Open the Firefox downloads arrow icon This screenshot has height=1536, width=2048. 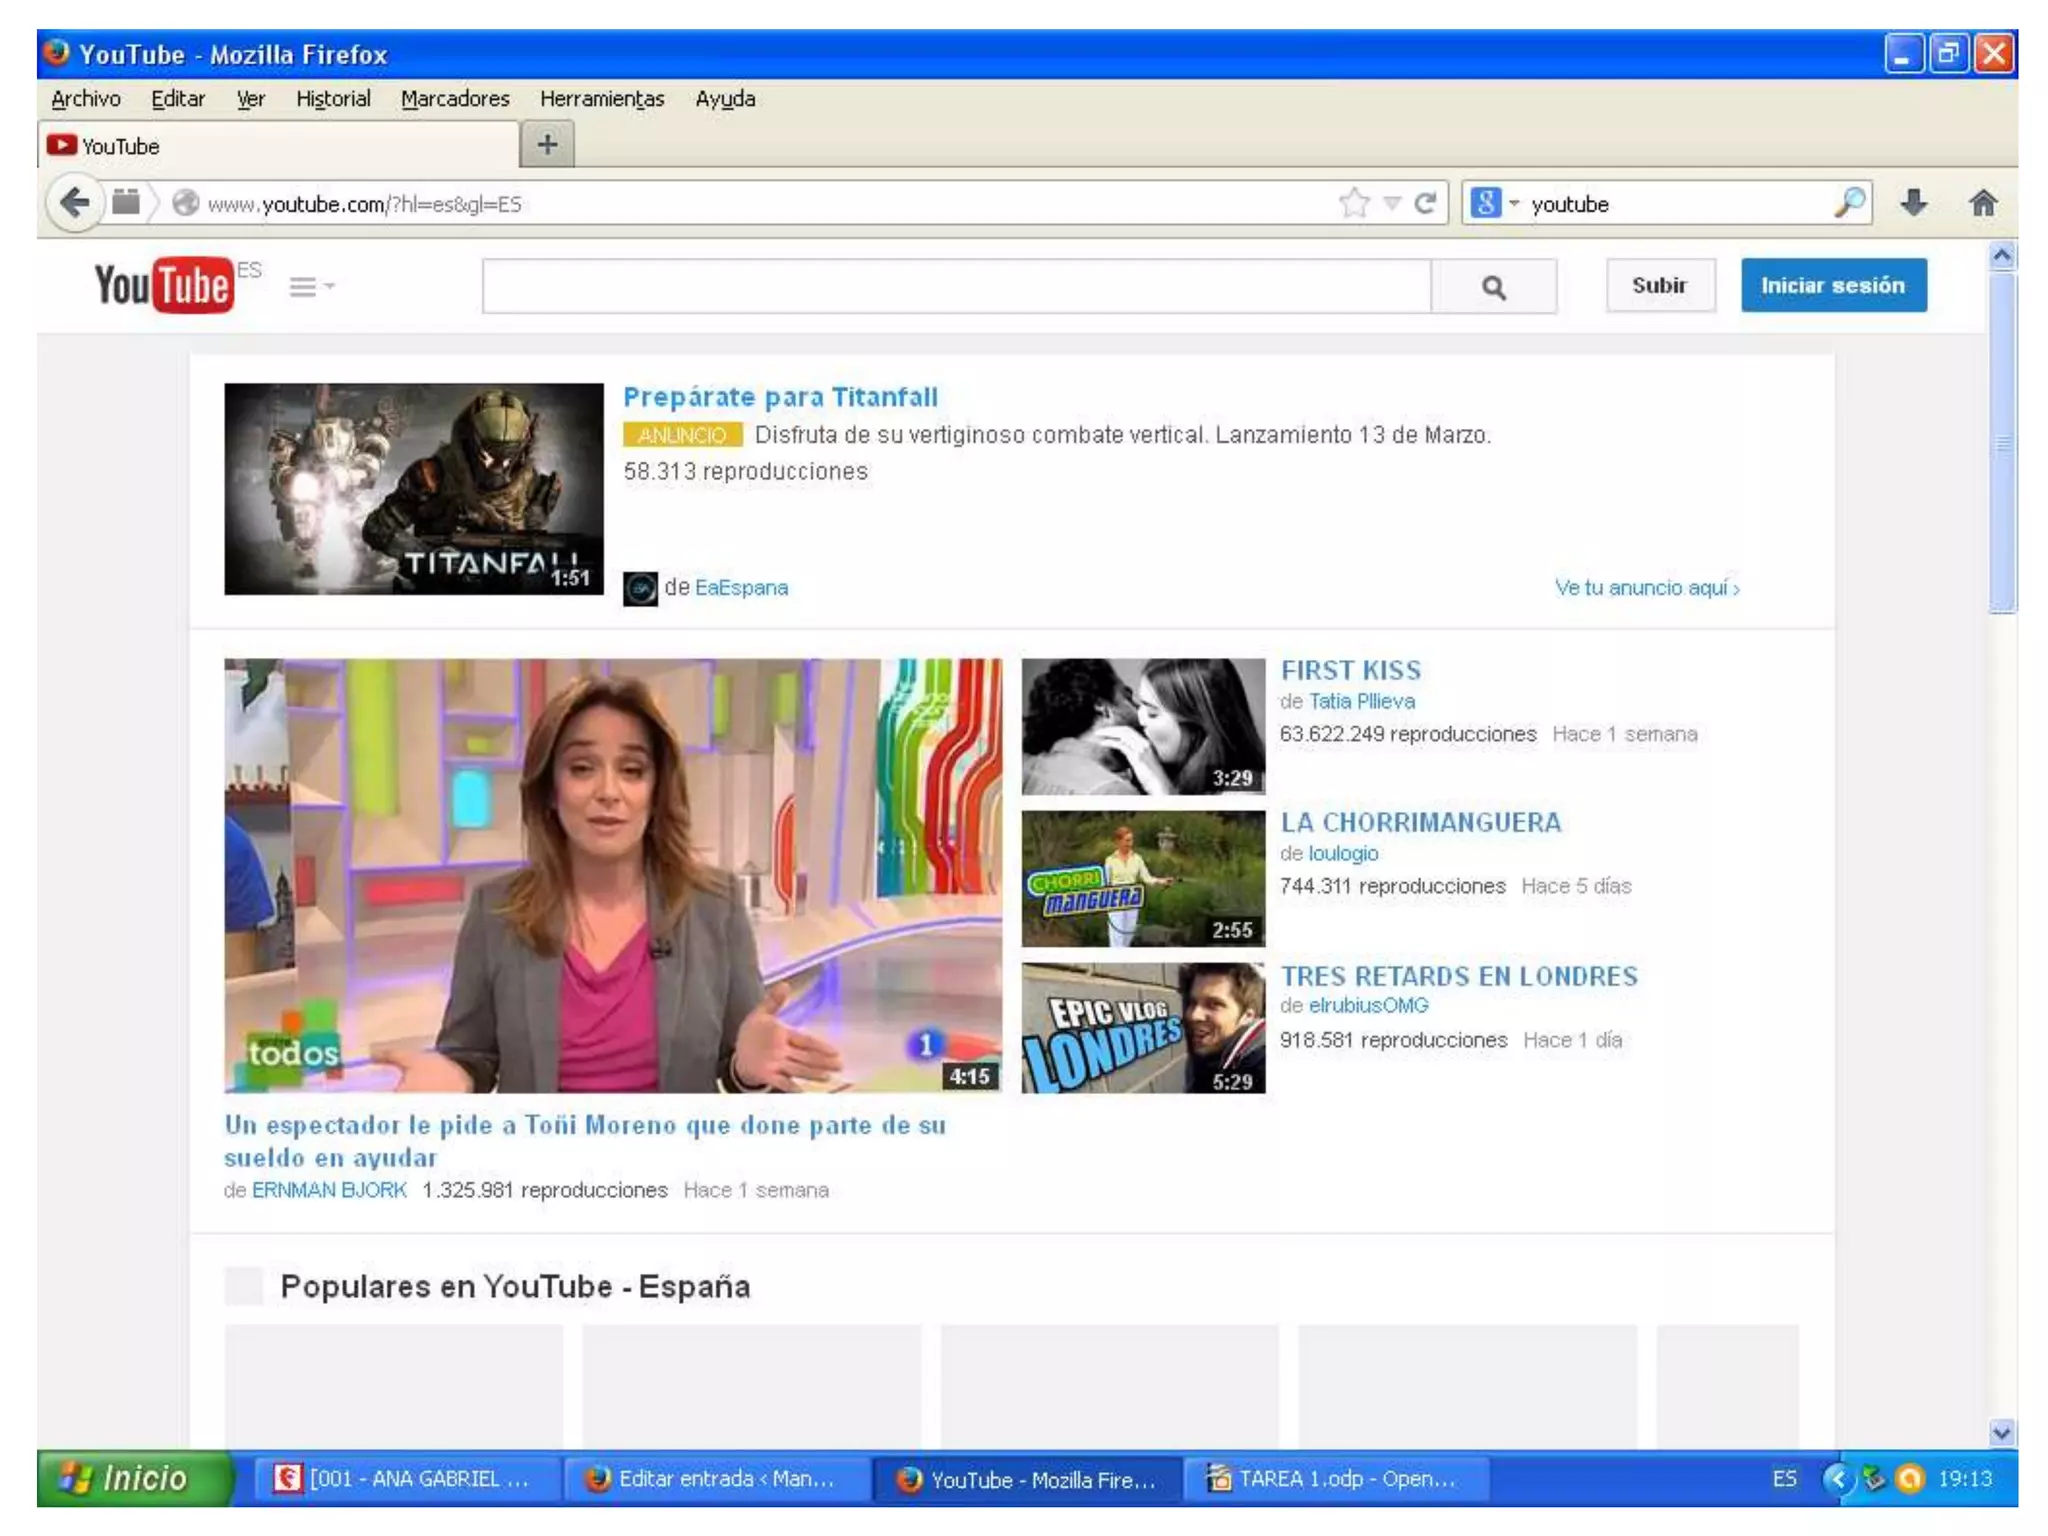coord(1913,204)
